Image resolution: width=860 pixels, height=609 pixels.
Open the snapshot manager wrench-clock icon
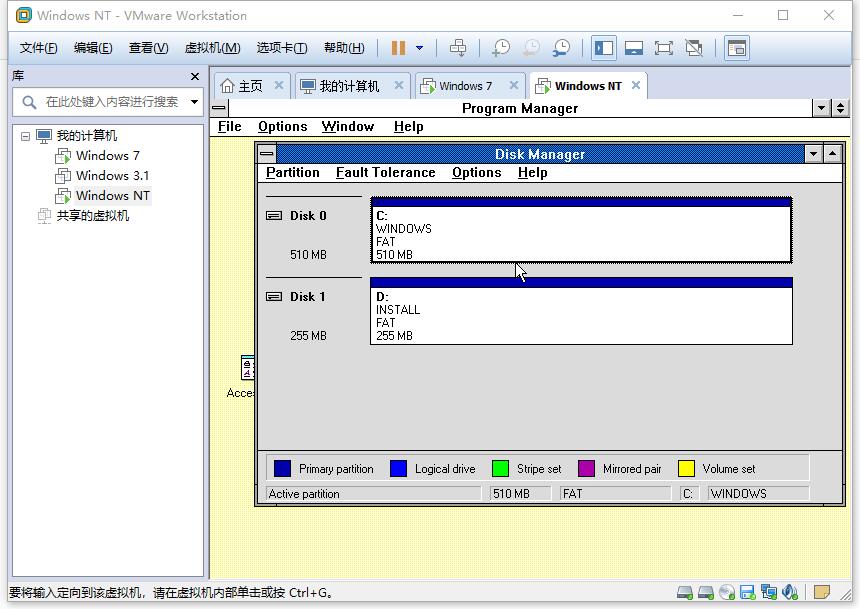coord(561,48)
